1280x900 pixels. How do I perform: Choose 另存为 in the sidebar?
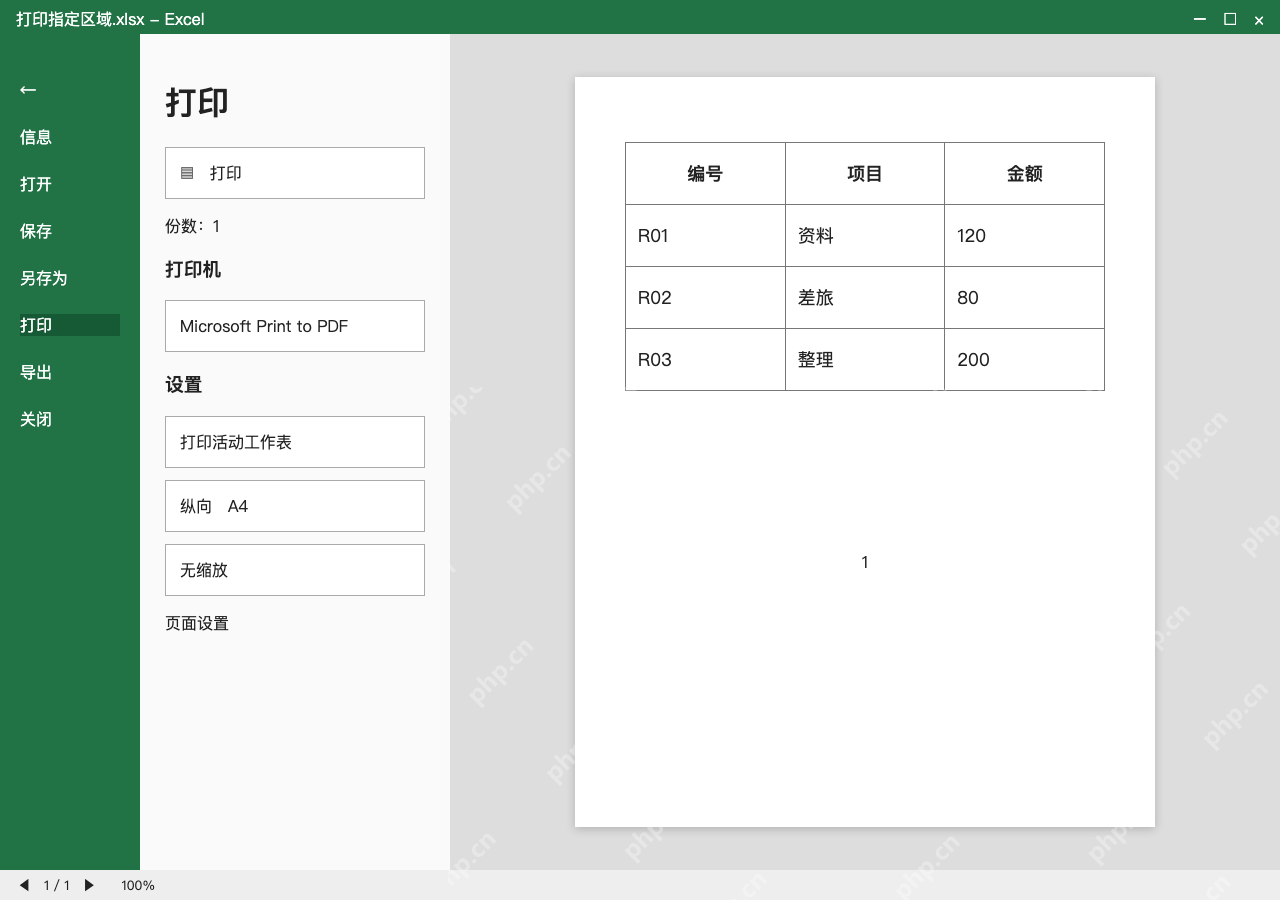[44, 278]
